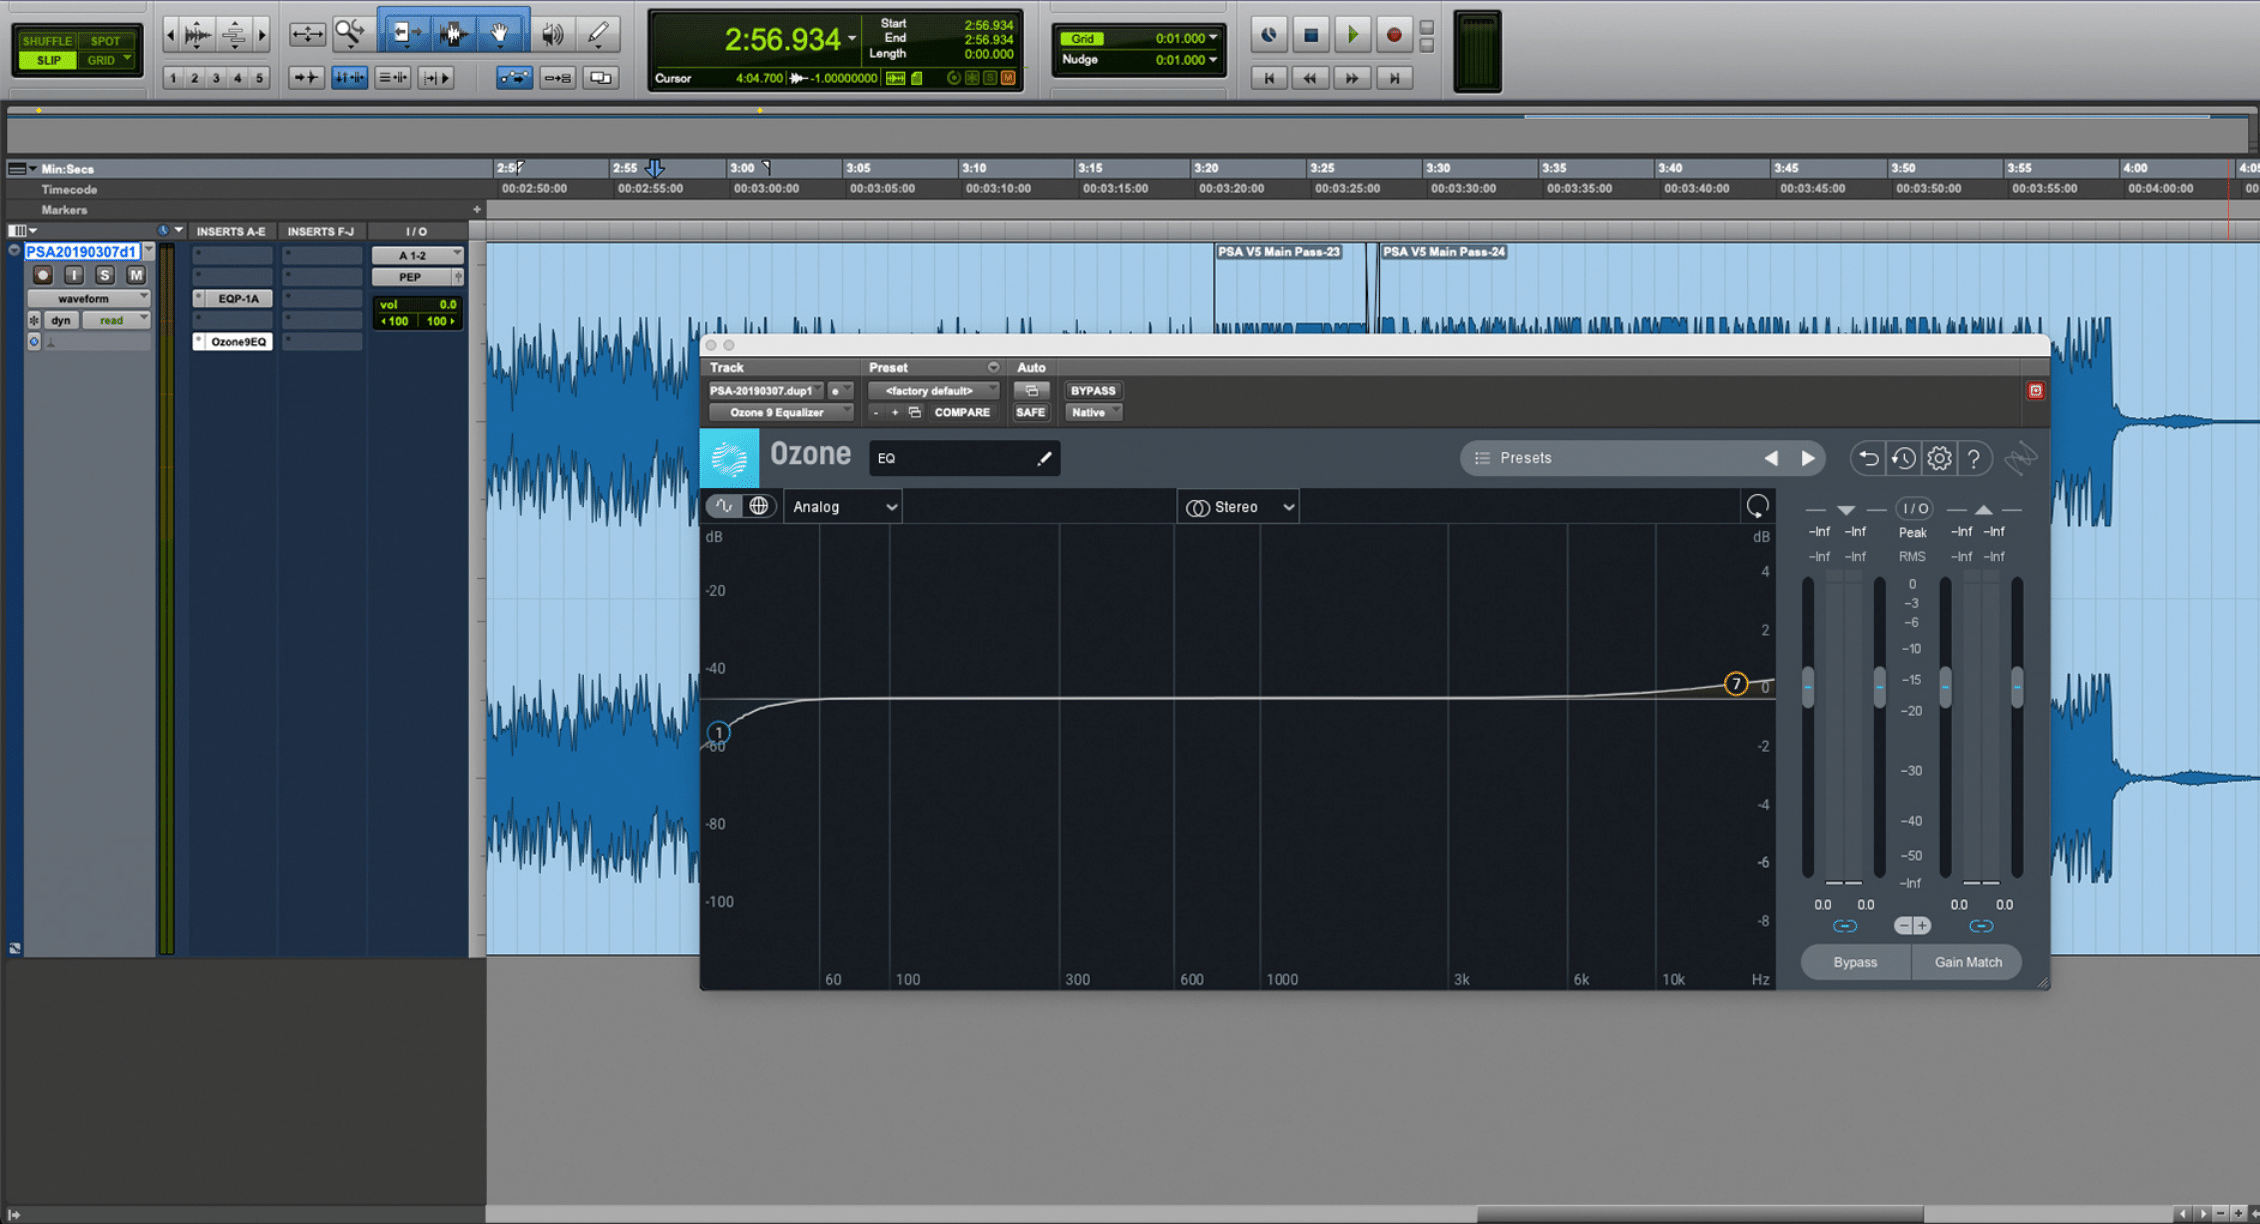
Task: Click Go to End button
Action: pos(1394,78)
